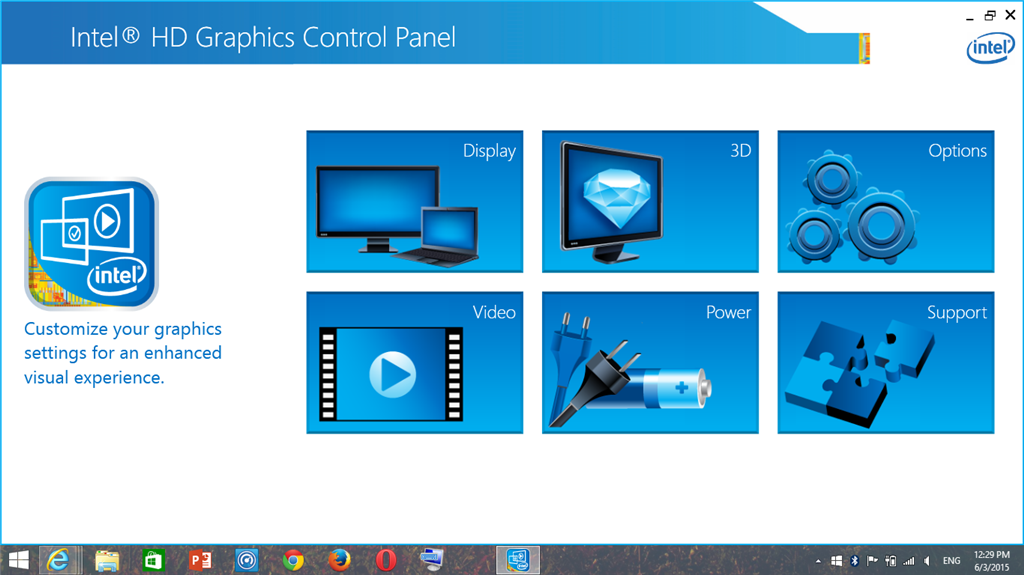Show hidden system tray icons
The height and width of the screenshot is (575, 1024).
[818, 561]
